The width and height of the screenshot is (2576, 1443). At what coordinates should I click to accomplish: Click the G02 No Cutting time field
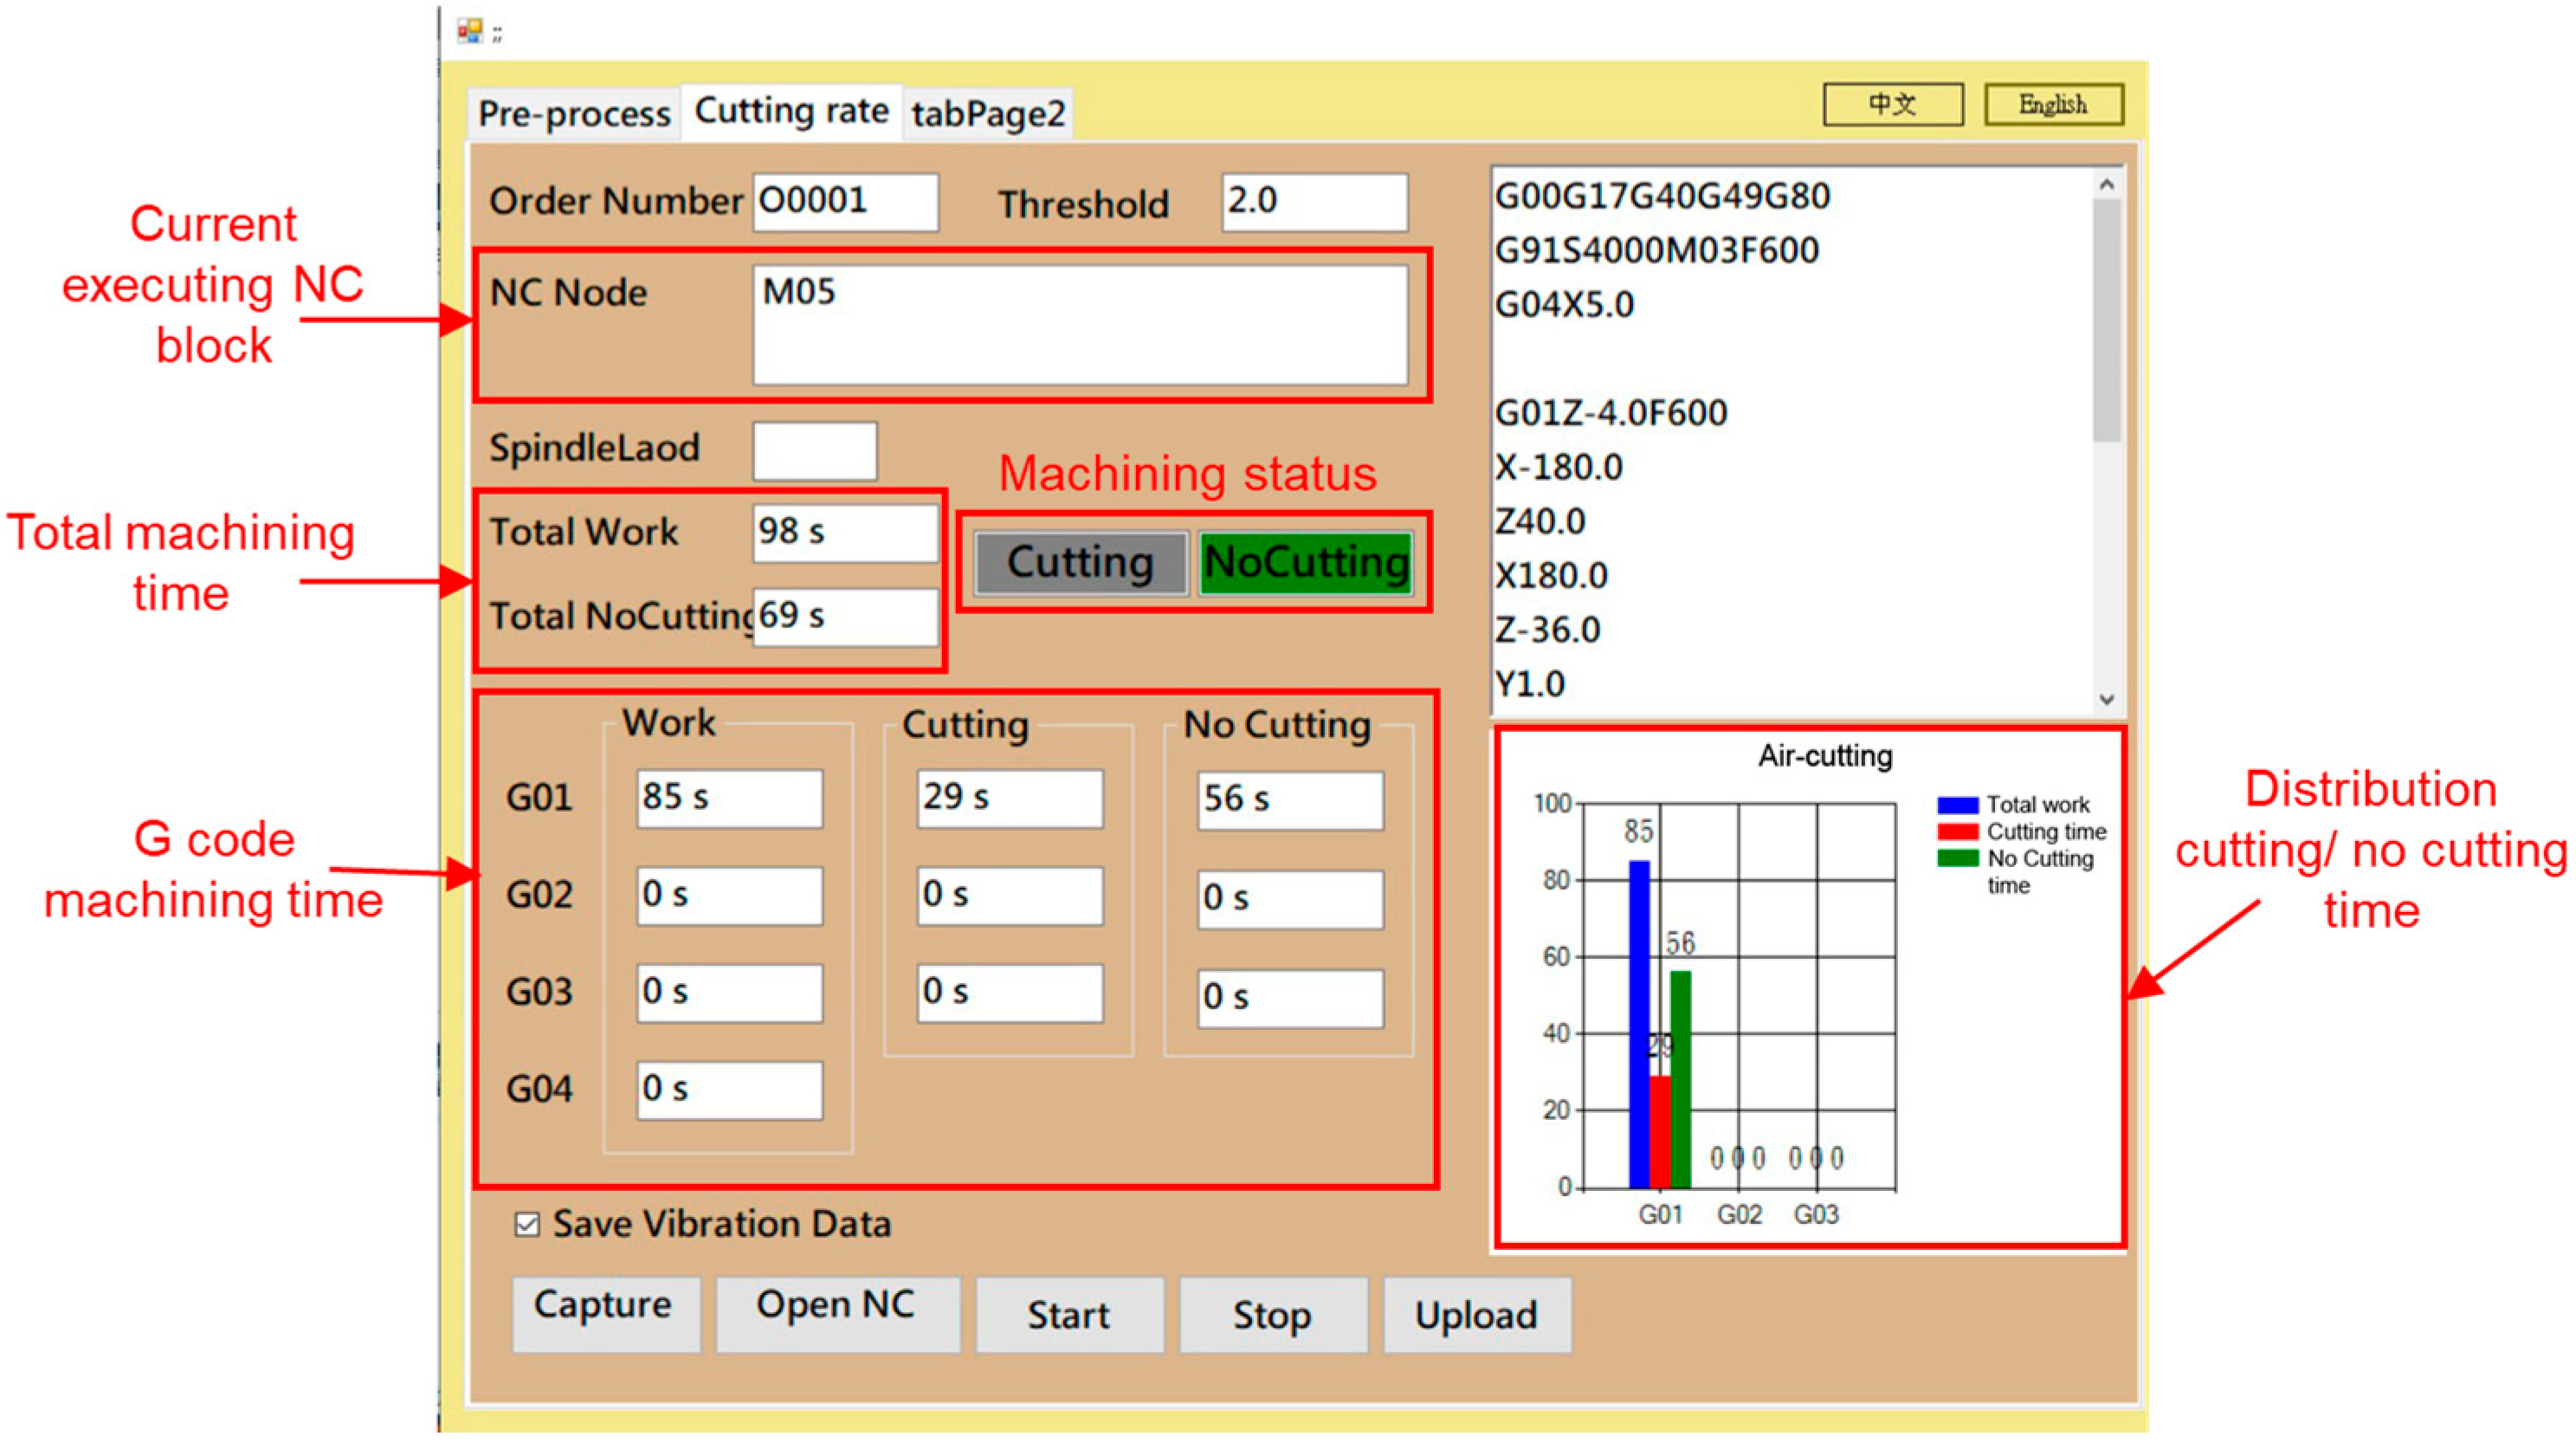[x=1291, y=899]
